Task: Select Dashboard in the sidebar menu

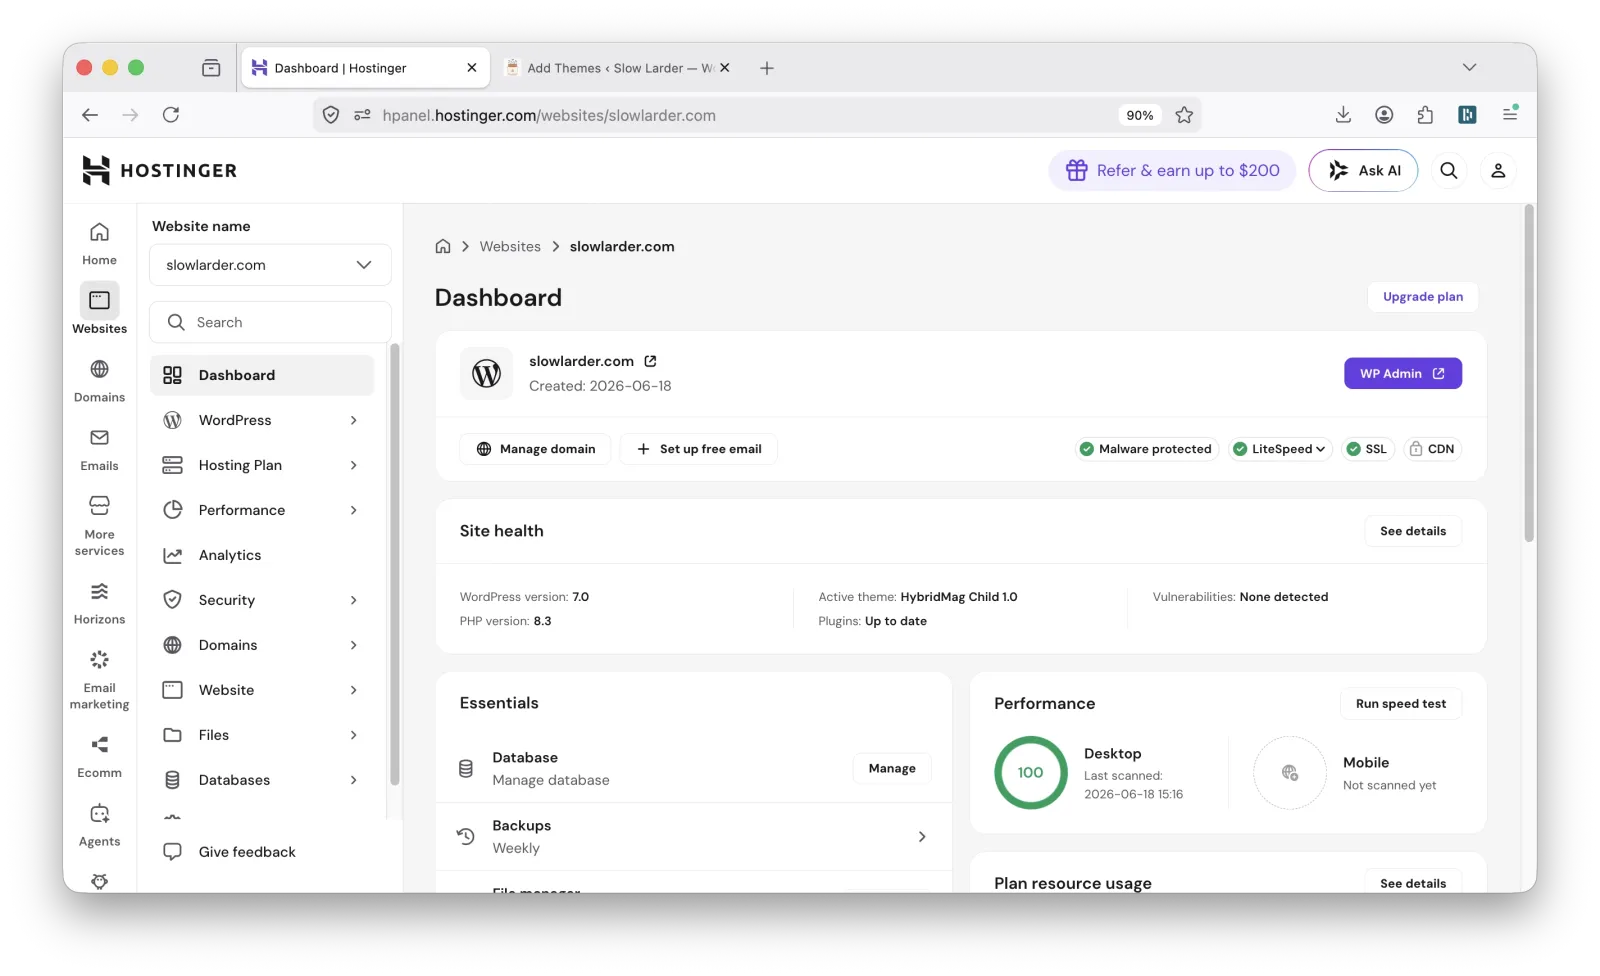Action: [262, 375]
